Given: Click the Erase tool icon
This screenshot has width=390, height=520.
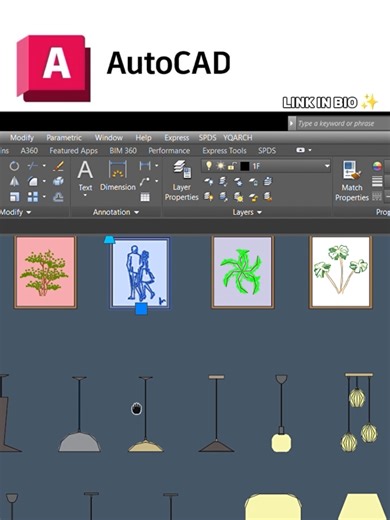Looking at the screenshot, I should 58,166.
